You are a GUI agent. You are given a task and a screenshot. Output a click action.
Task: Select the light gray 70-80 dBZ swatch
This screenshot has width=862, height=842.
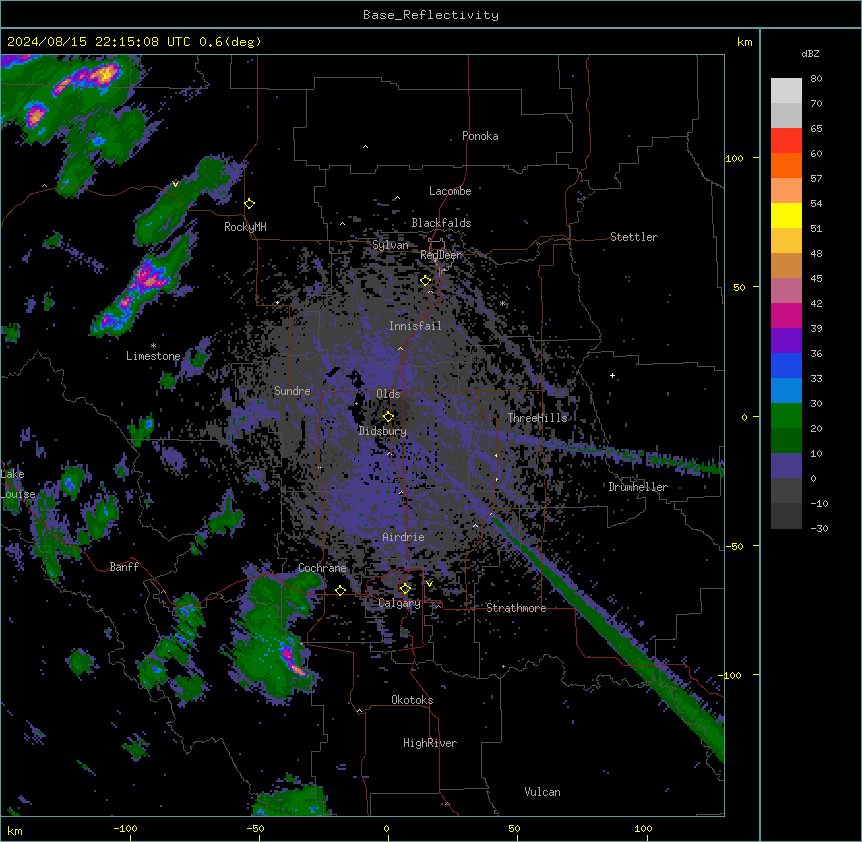786,91
